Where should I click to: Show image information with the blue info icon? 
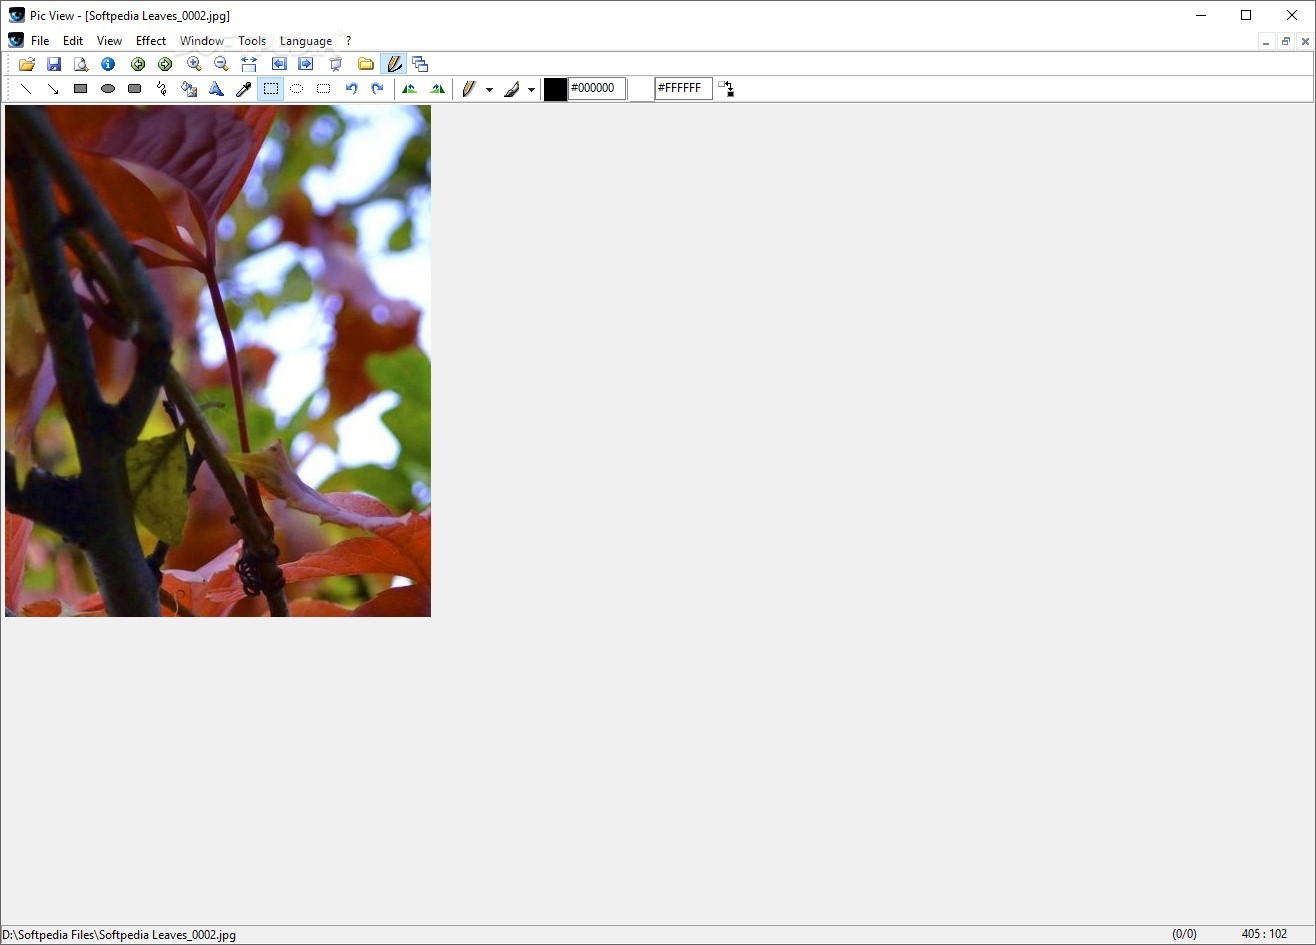pyautogui.click(x=108, y=64)
